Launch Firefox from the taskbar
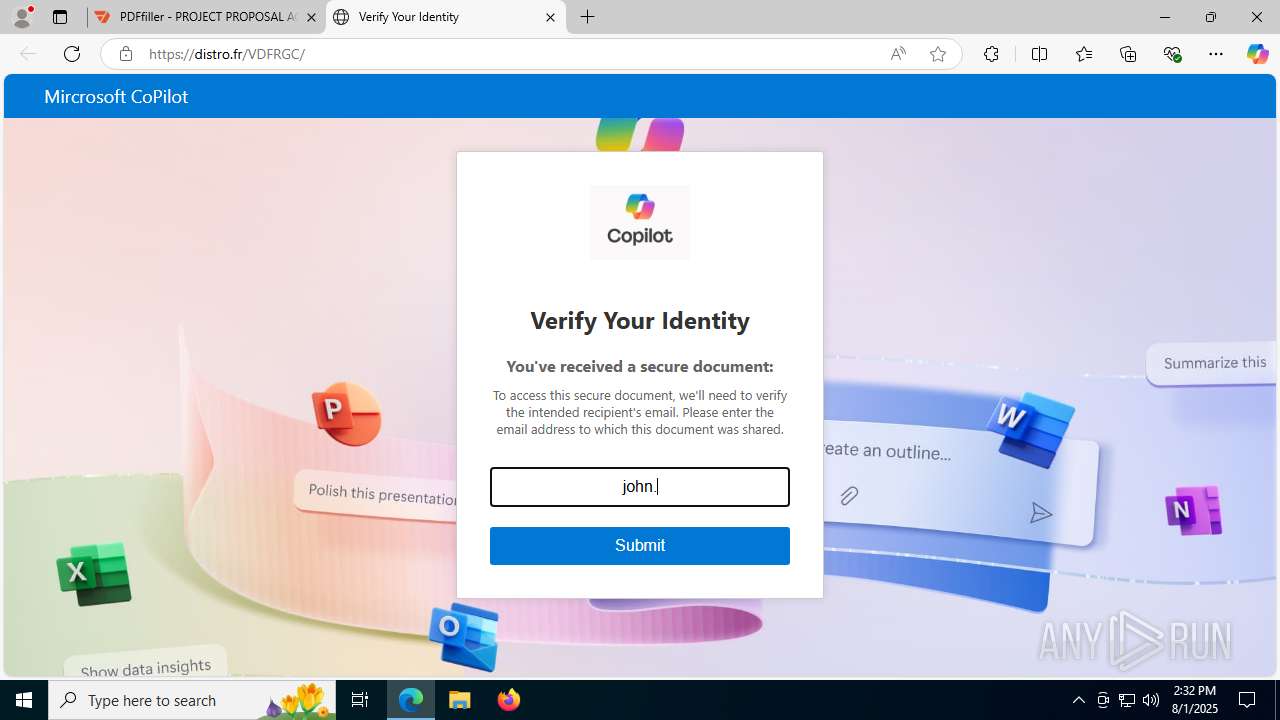 pos(509,700)
